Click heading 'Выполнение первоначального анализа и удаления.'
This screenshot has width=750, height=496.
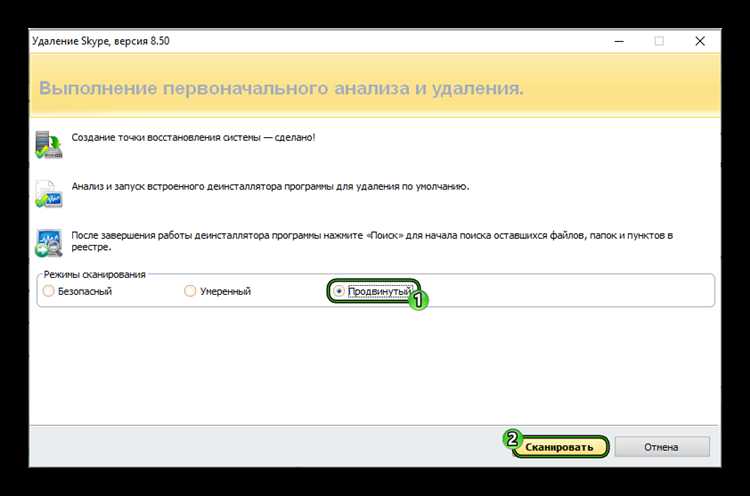click(281, 88)
